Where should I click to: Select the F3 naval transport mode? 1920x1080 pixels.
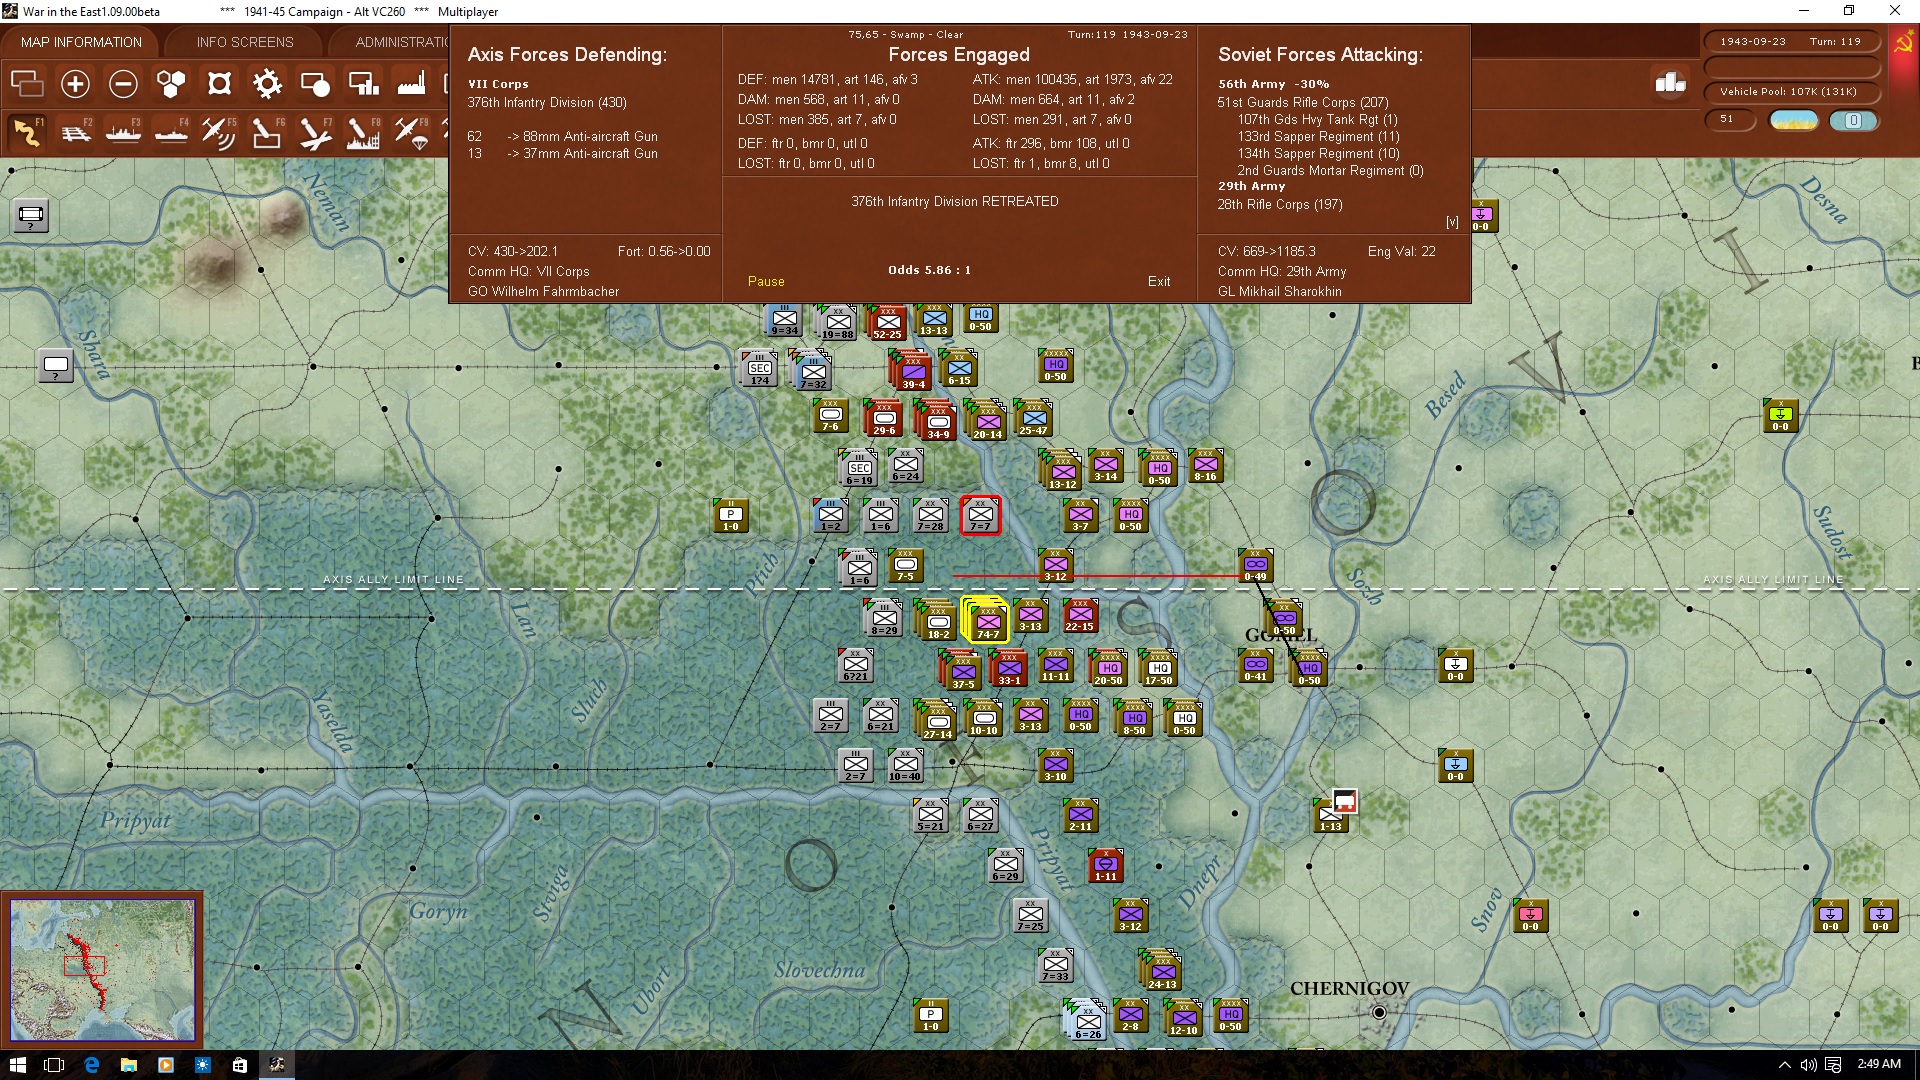[123, 133]
